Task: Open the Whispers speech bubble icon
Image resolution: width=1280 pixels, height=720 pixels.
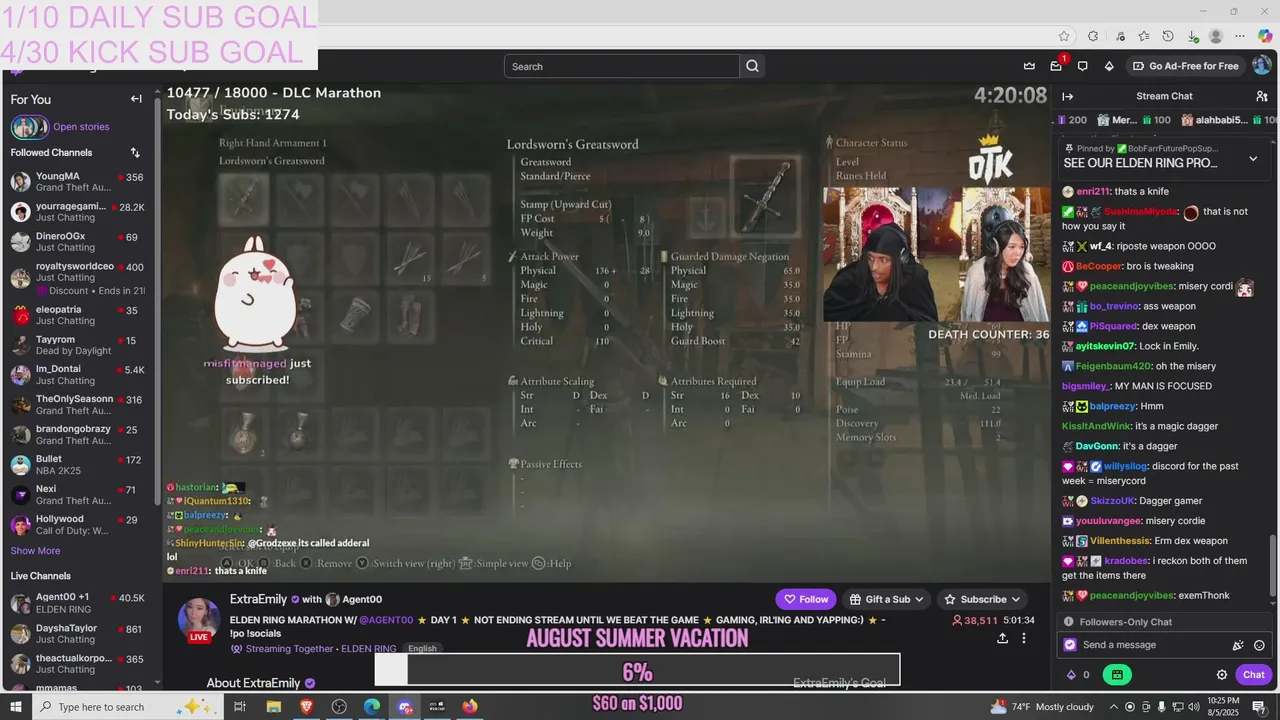Action: [1082, 66]
